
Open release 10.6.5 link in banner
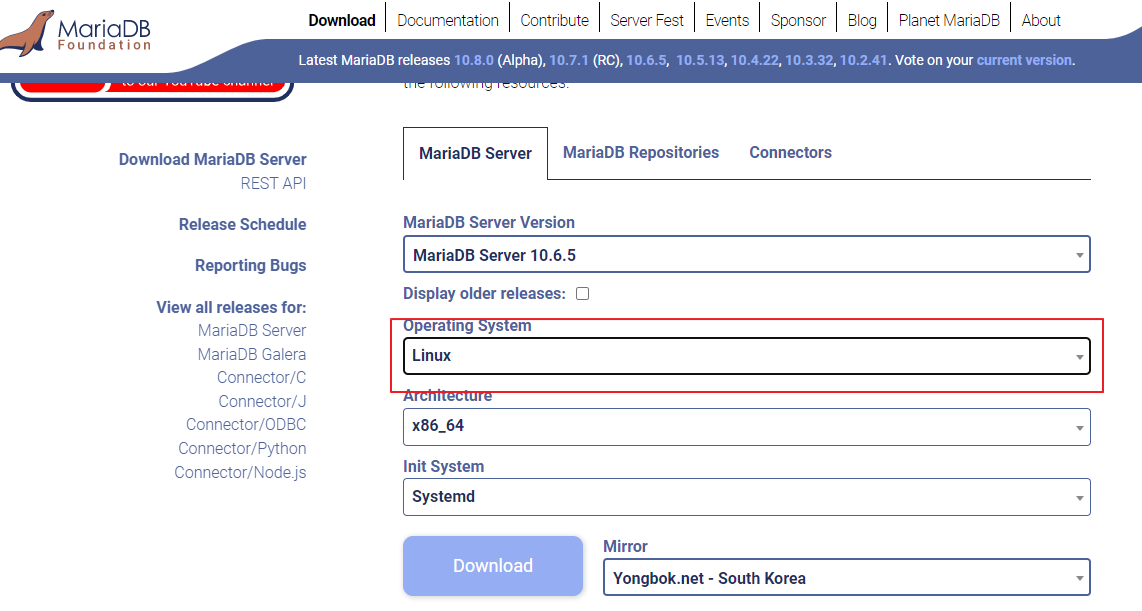pos(646,60)
